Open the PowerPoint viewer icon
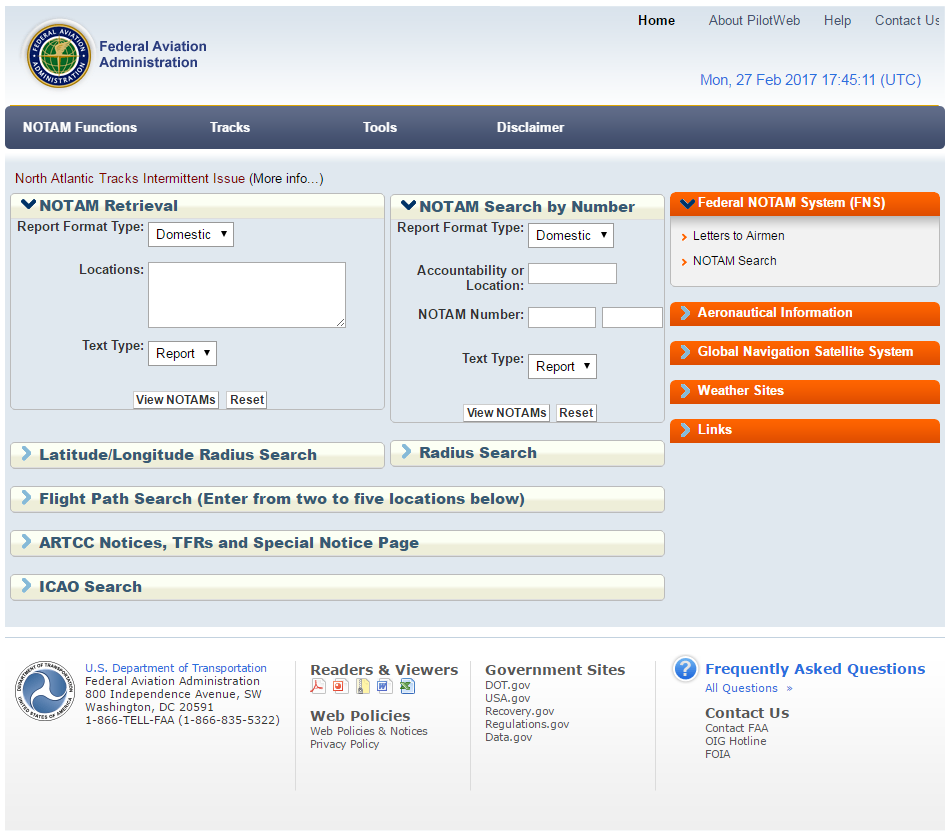The height and width of the screenshot is (836, 951). click(340, 686)
